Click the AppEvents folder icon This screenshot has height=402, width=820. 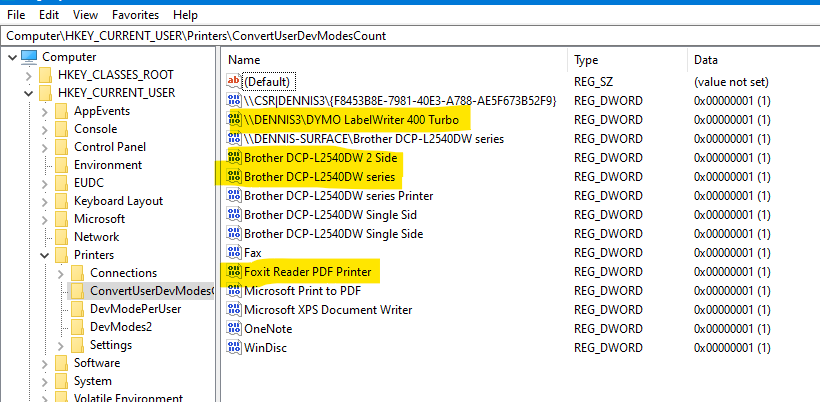62,111
